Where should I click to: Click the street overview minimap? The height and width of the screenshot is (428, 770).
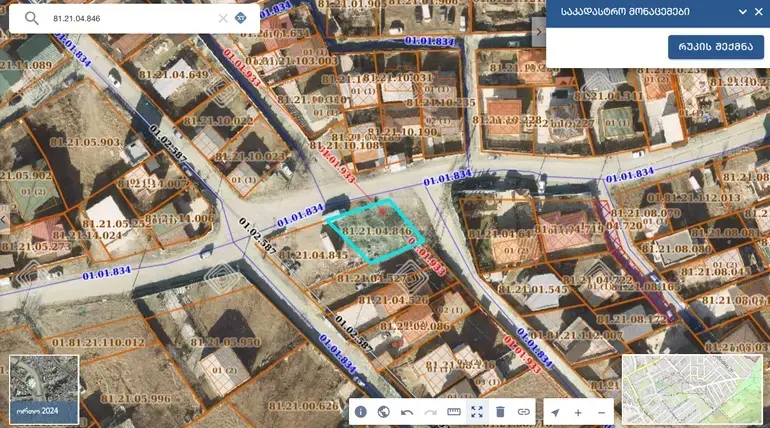pos(692,389)
